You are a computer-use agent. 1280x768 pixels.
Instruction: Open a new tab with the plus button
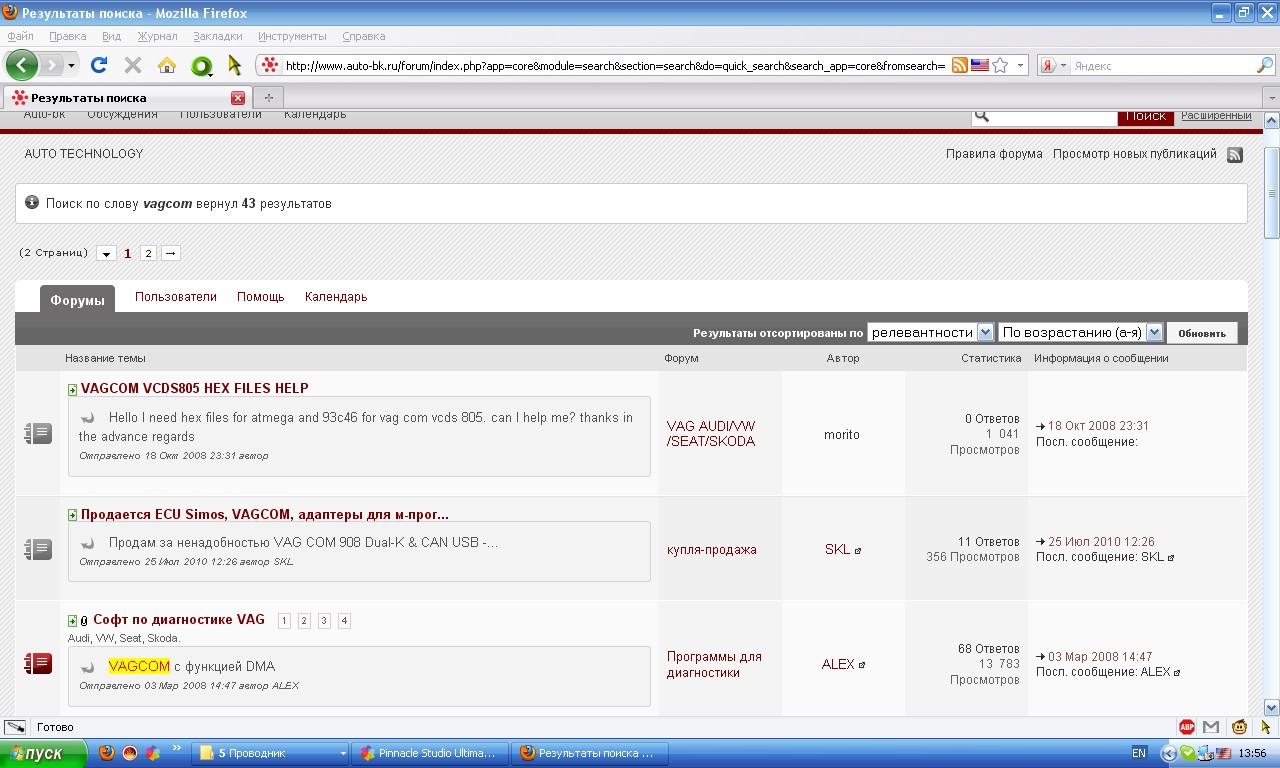[268, 98]
